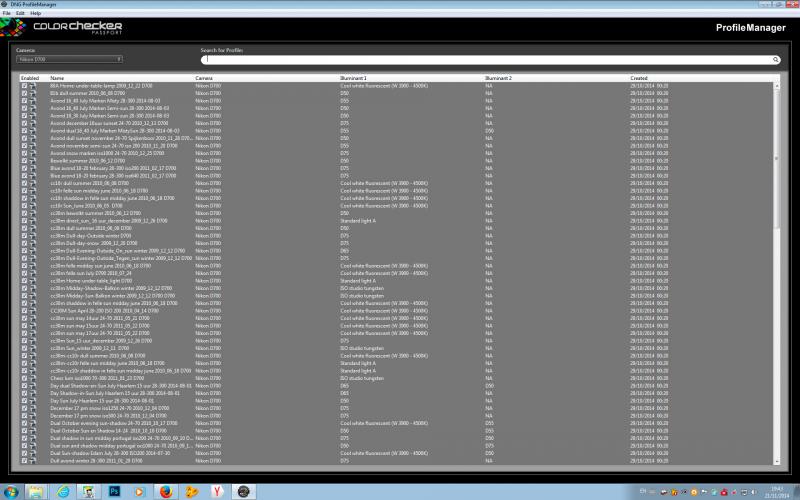The height and width of the screenshot is (500, 800).
Task: Open Internet Explorer from the taskbar
Action: [x=63, y=491]
